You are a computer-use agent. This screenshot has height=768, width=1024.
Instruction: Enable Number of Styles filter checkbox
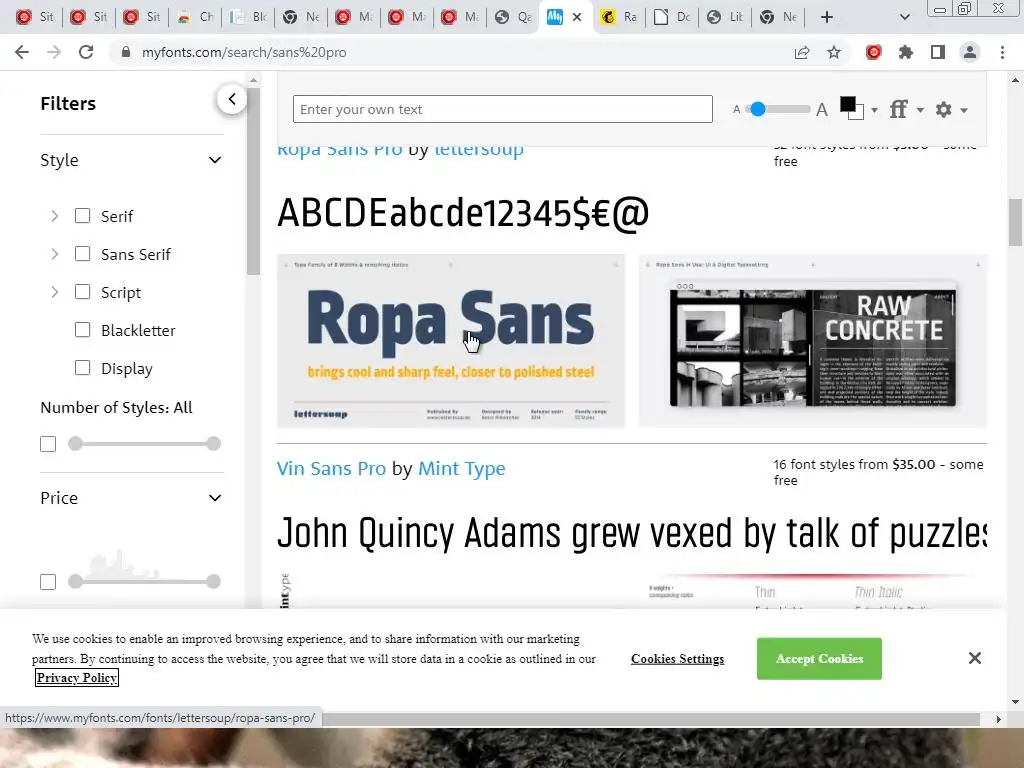point(48,444)
